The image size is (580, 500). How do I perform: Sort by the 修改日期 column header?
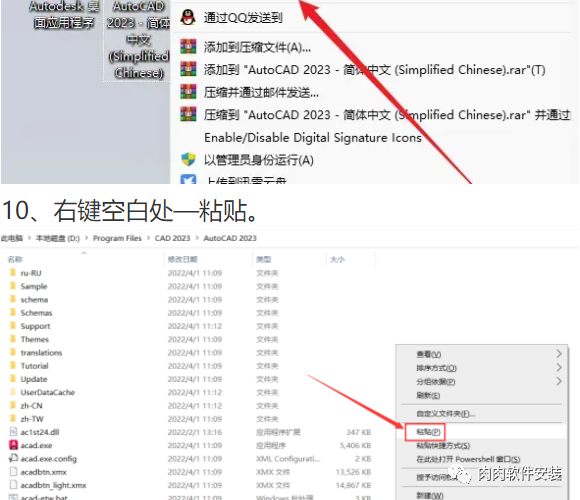183,259
